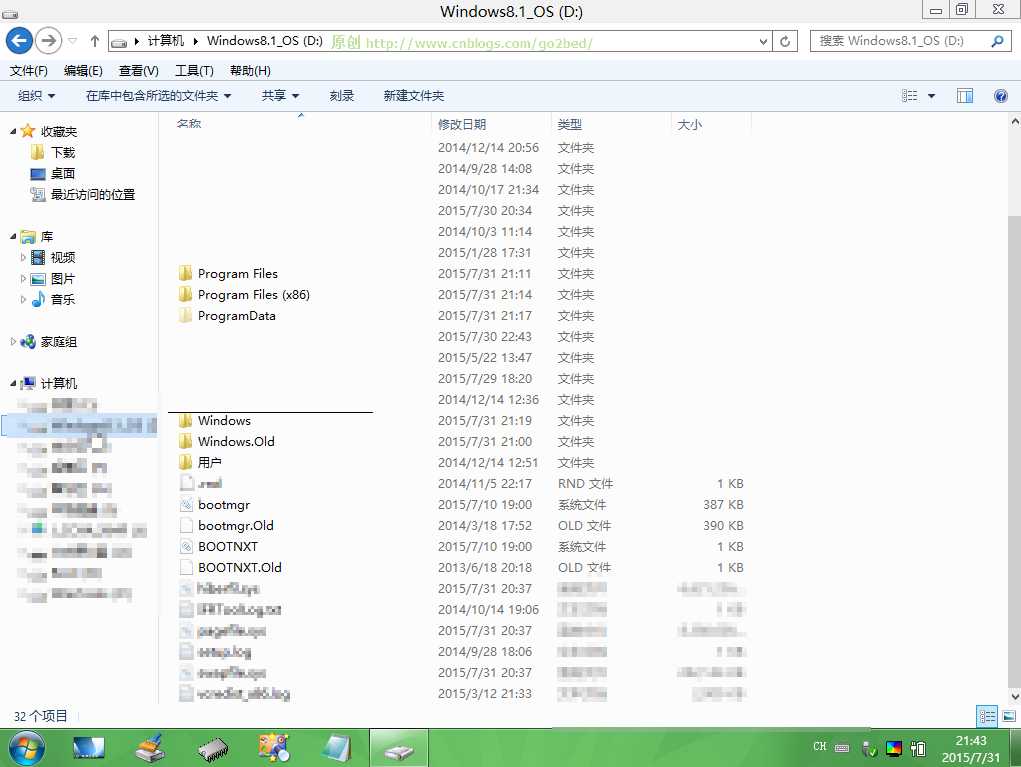Viewport: 1021px width, 767px height.
Task: Open the Organize dropdown (组织)
Action: click(x=36, y=96)
